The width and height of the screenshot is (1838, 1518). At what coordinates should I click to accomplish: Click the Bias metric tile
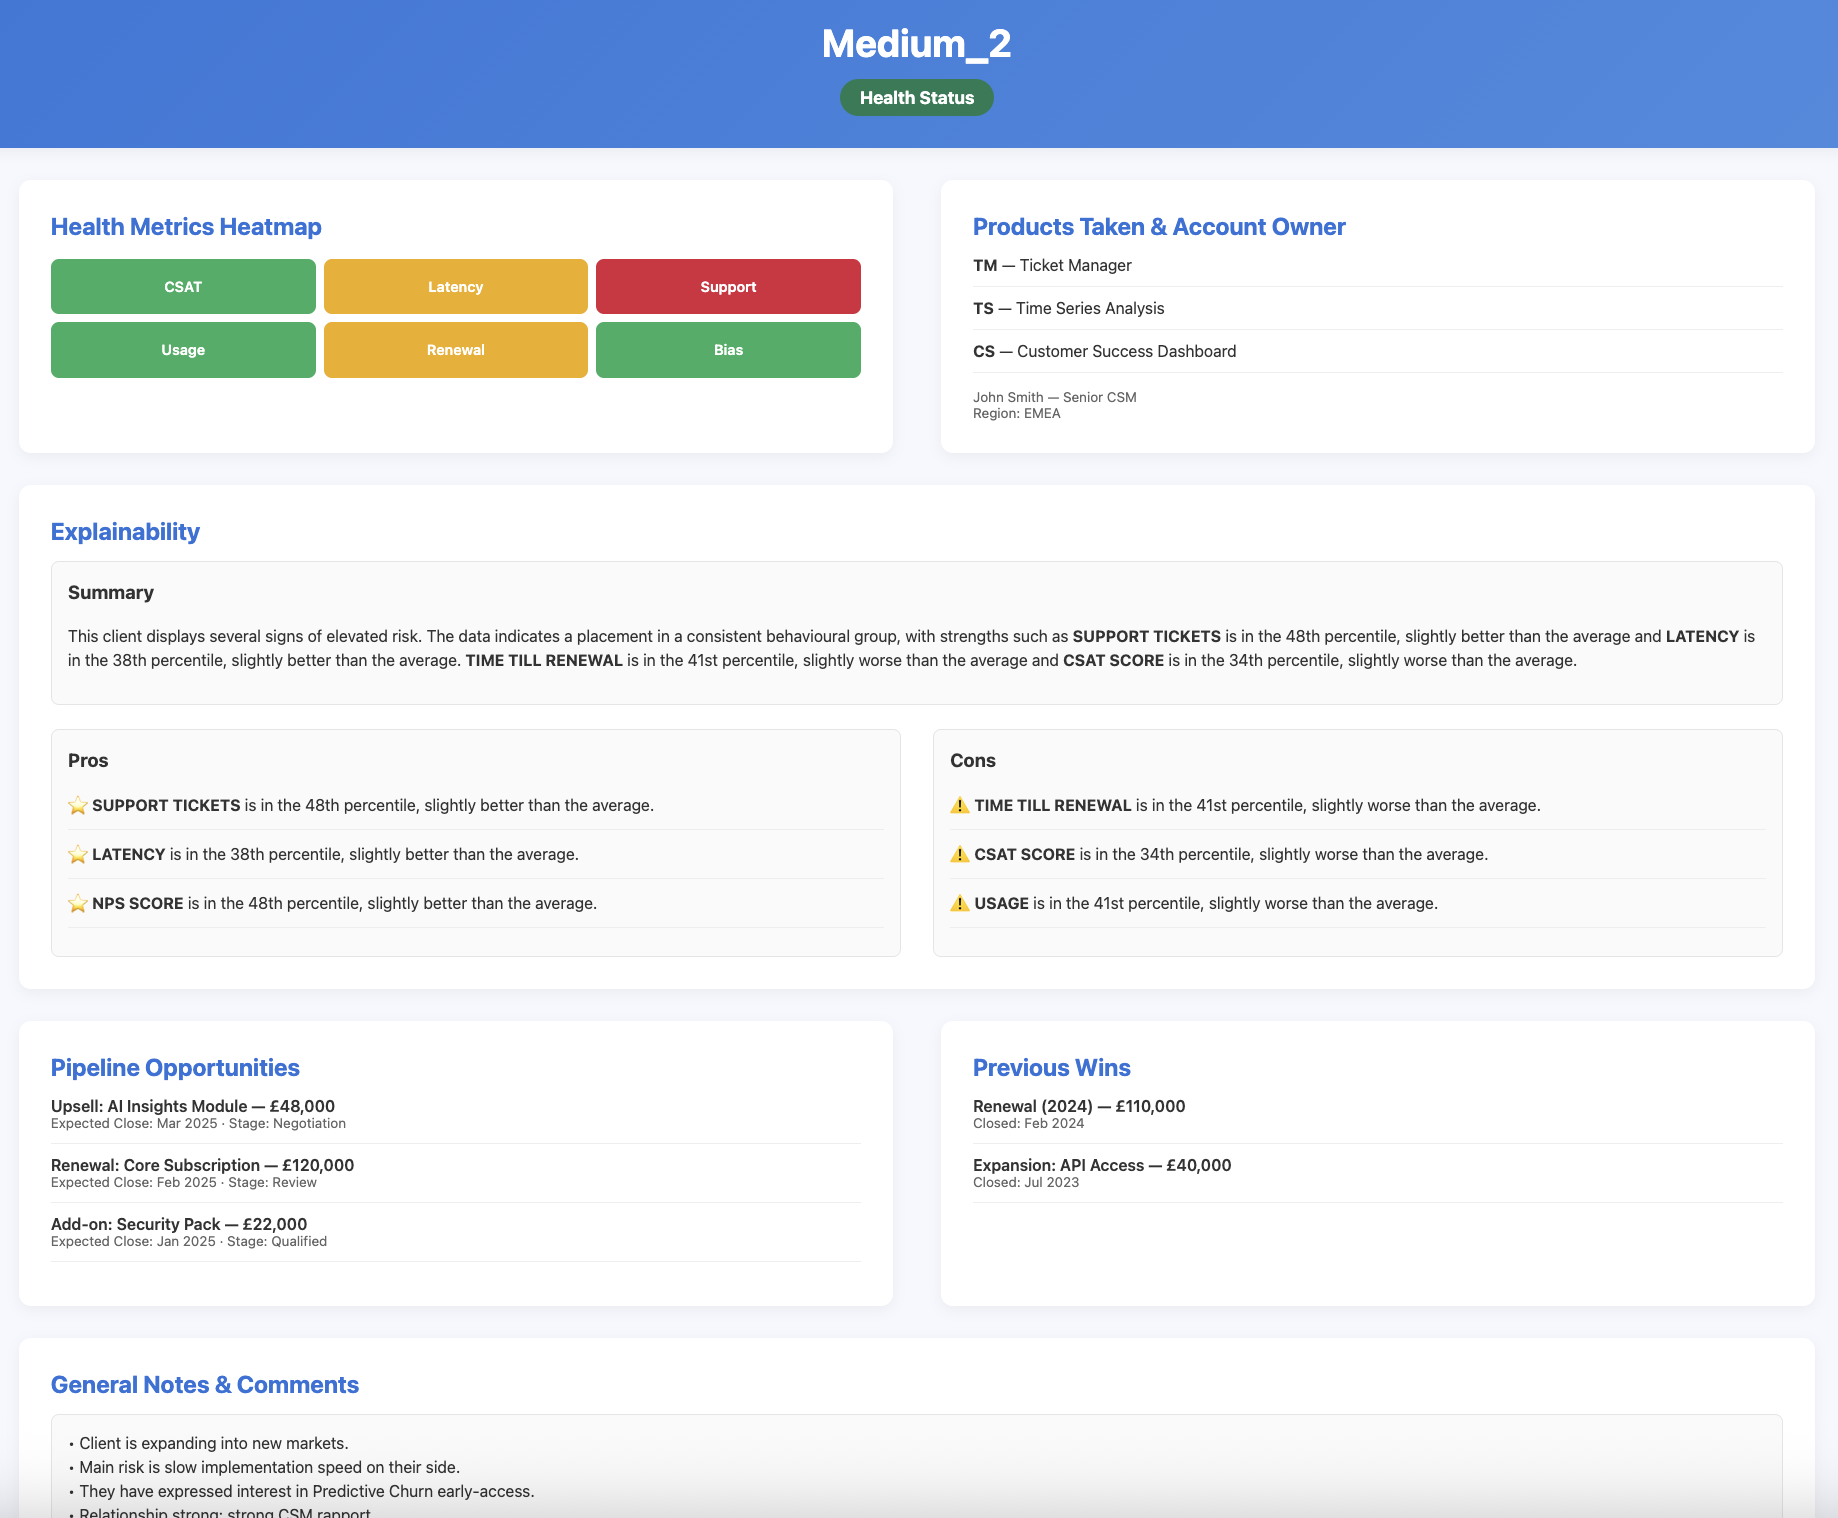(728, 350)
